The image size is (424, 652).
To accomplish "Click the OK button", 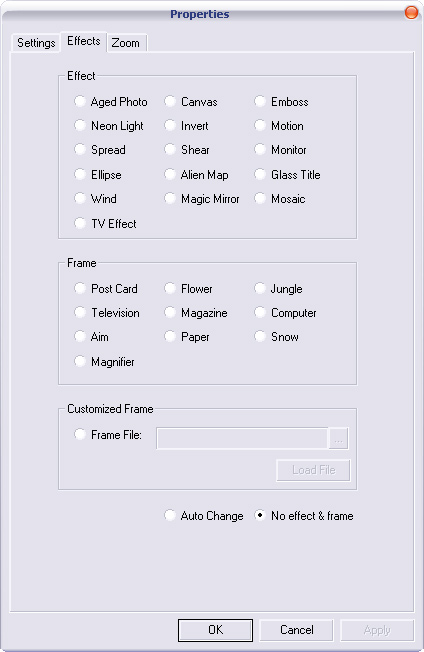I will (215, 630).
